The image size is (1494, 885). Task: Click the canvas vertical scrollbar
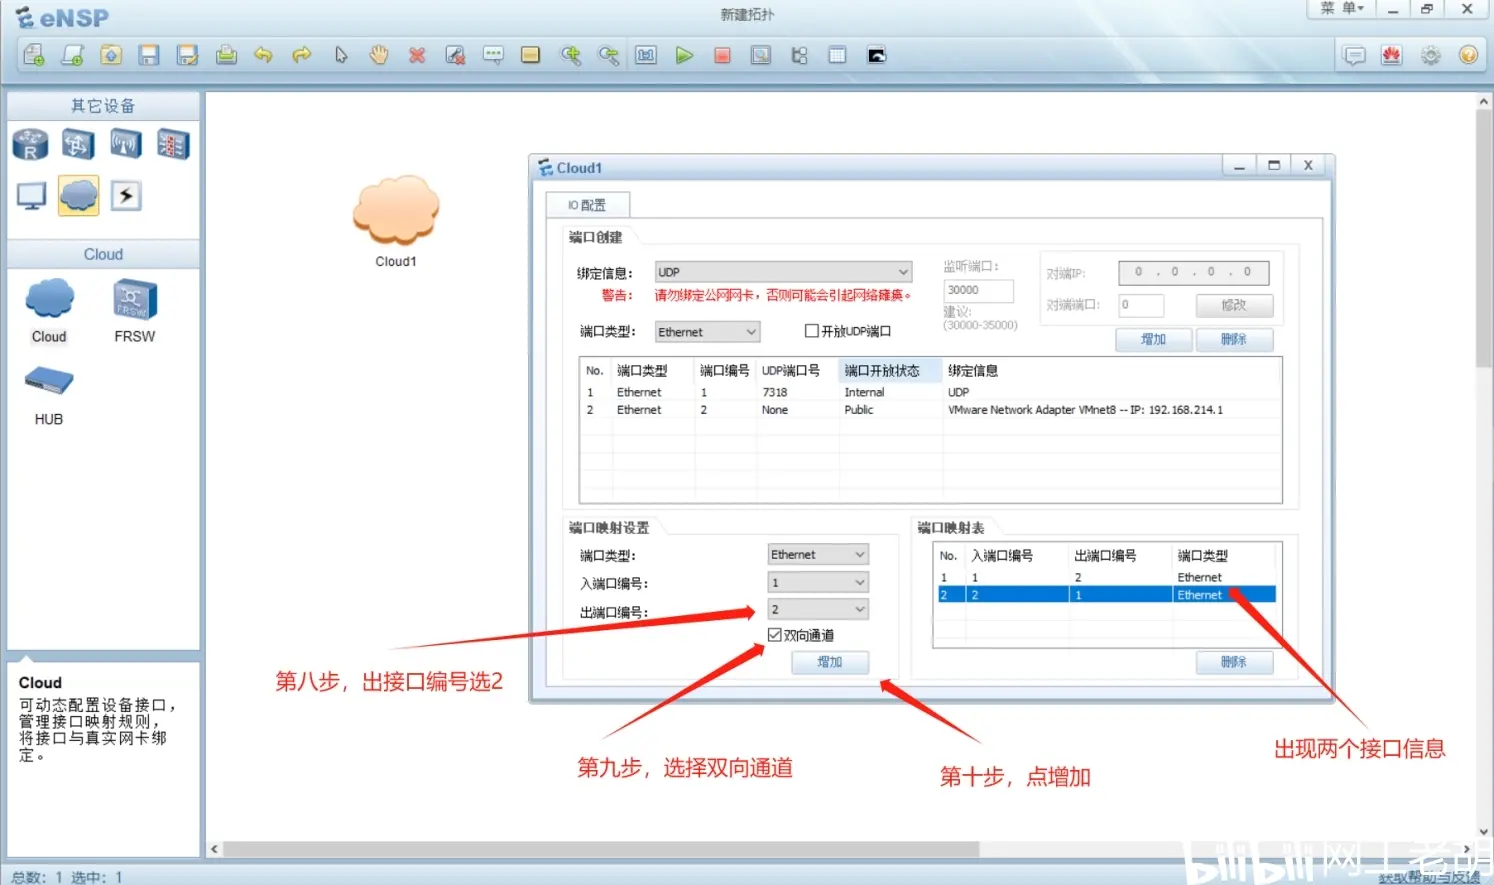coord(1484,238)
